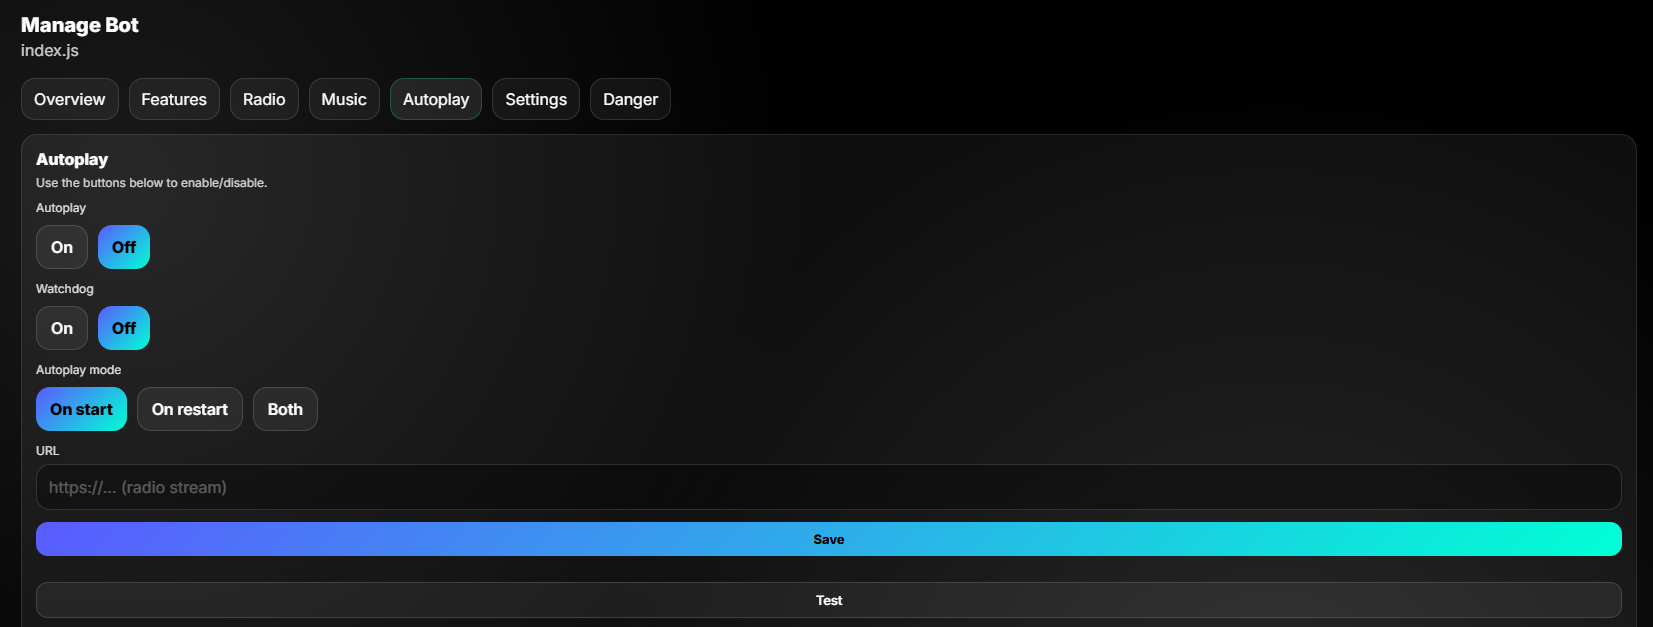The image size is (1653, 627).
Task: Open the Danger tab
Action: [x=630, y=99]
